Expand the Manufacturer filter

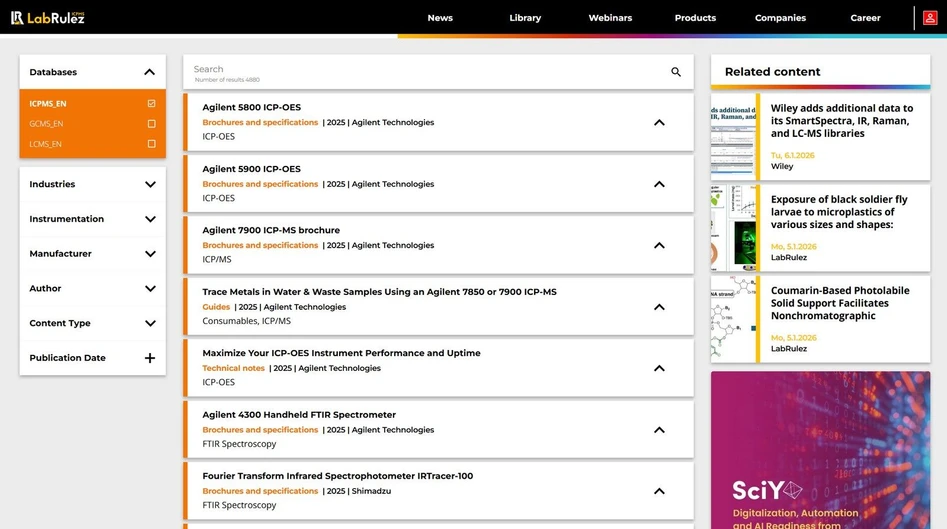[x=150, y=254]
